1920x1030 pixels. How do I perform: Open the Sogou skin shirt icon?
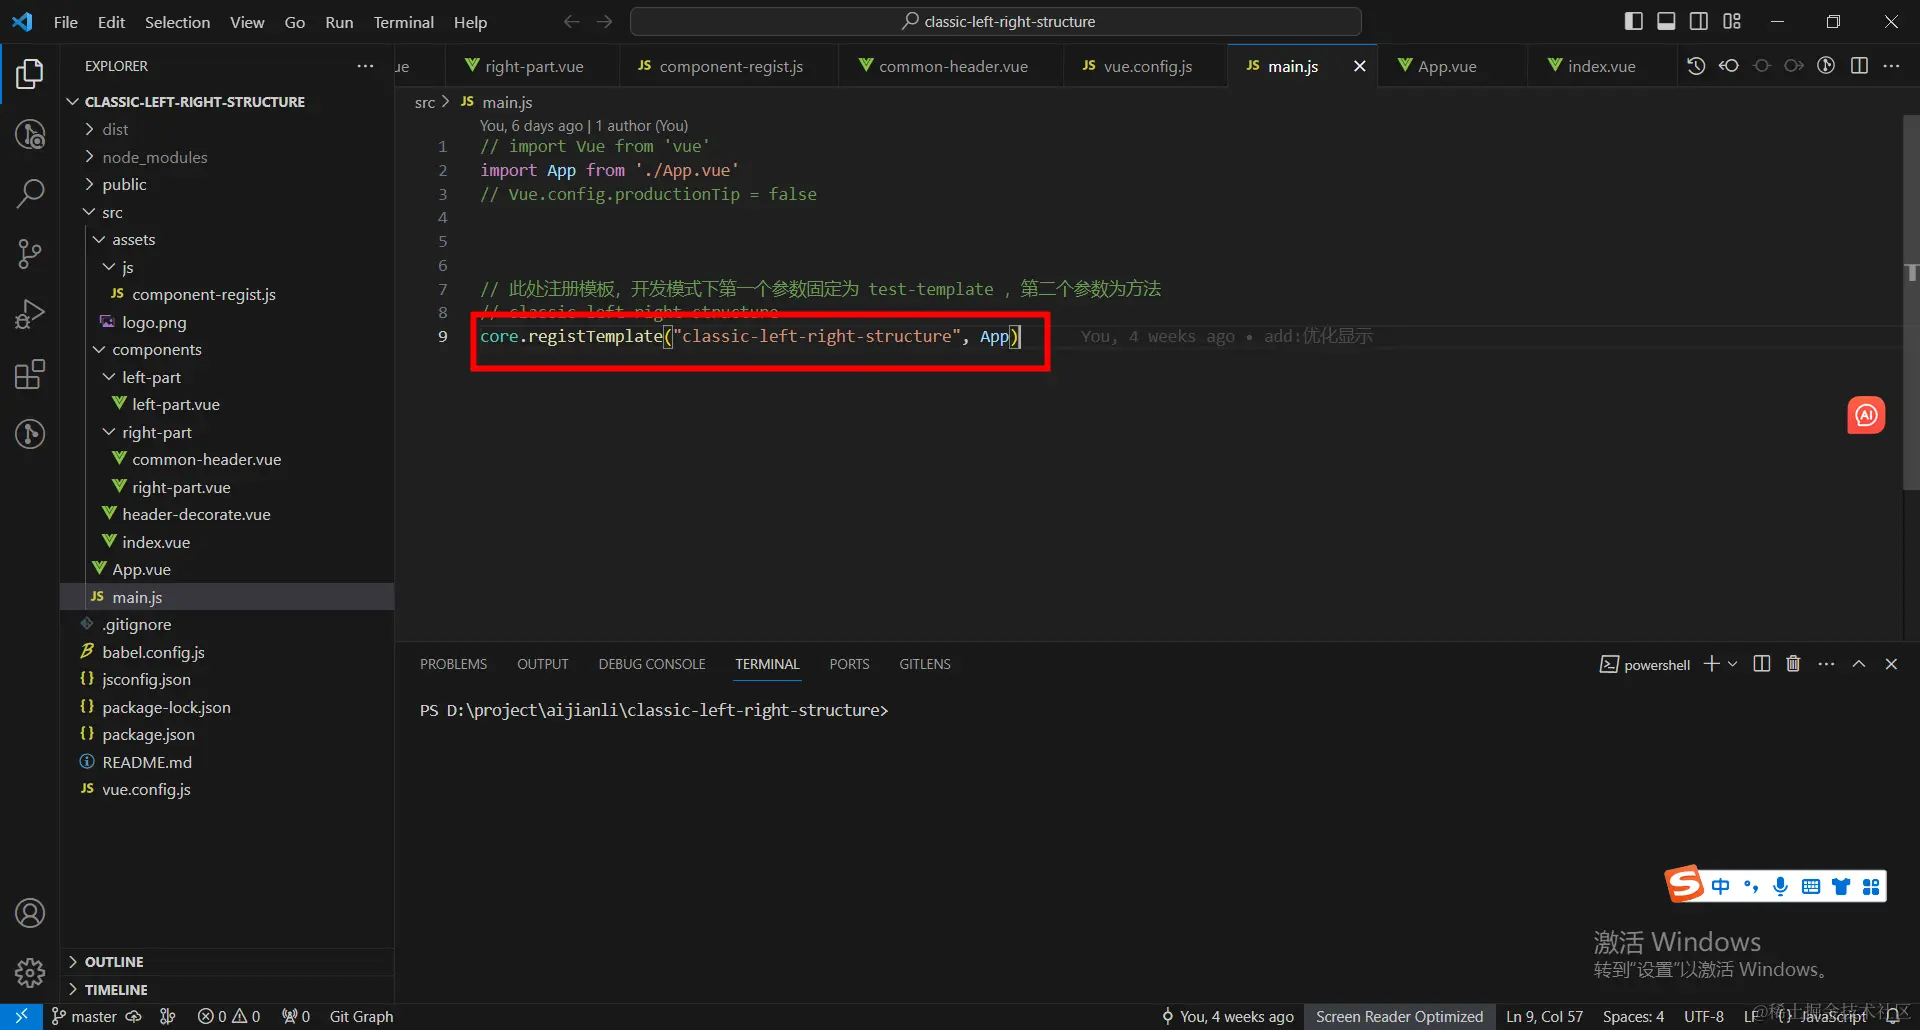point(1841,886)
